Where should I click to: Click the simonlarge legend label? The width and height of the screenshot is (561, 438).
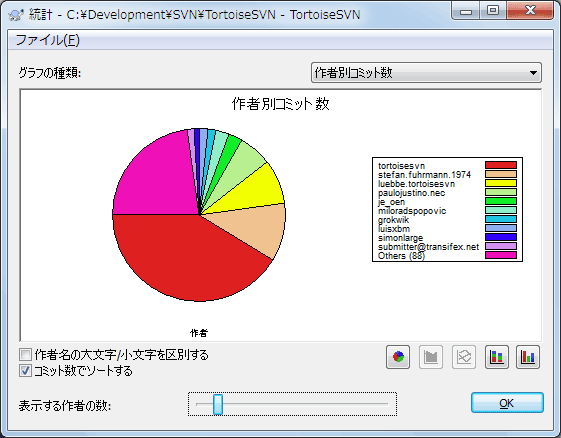(400, 238)
